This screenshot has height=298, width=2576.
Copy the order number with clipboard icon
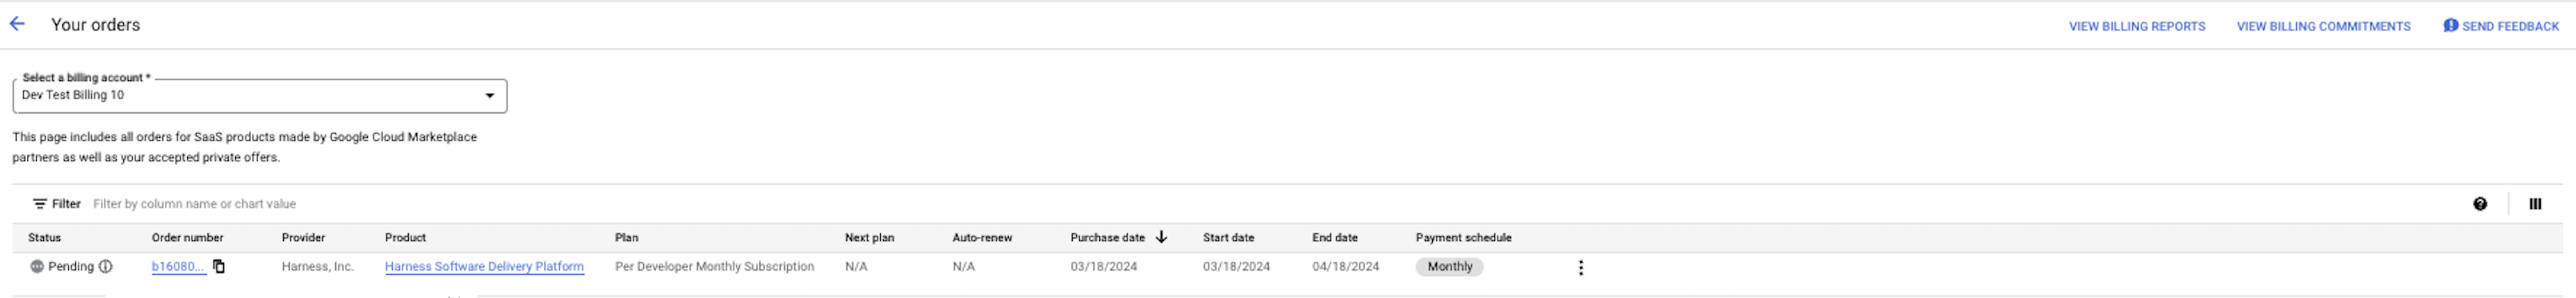(219, 267)
